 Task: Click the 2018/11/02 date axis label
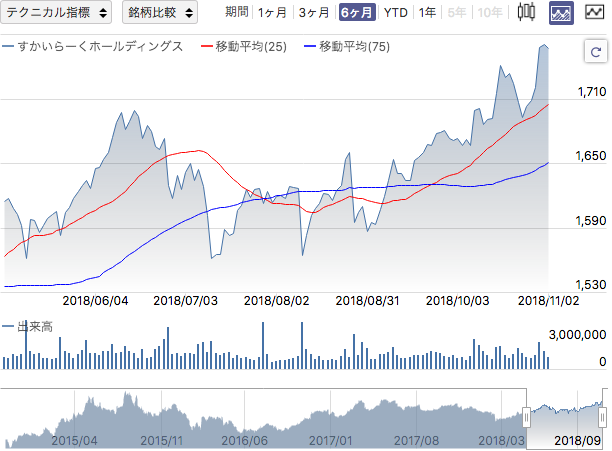point(548,301)
